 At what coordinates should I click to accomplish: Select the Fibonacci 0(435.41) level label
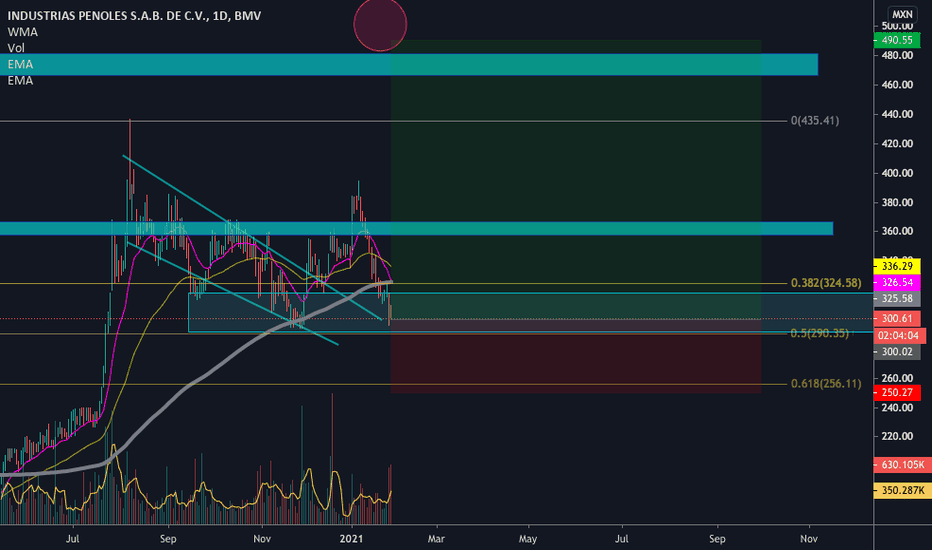point(815,121)
